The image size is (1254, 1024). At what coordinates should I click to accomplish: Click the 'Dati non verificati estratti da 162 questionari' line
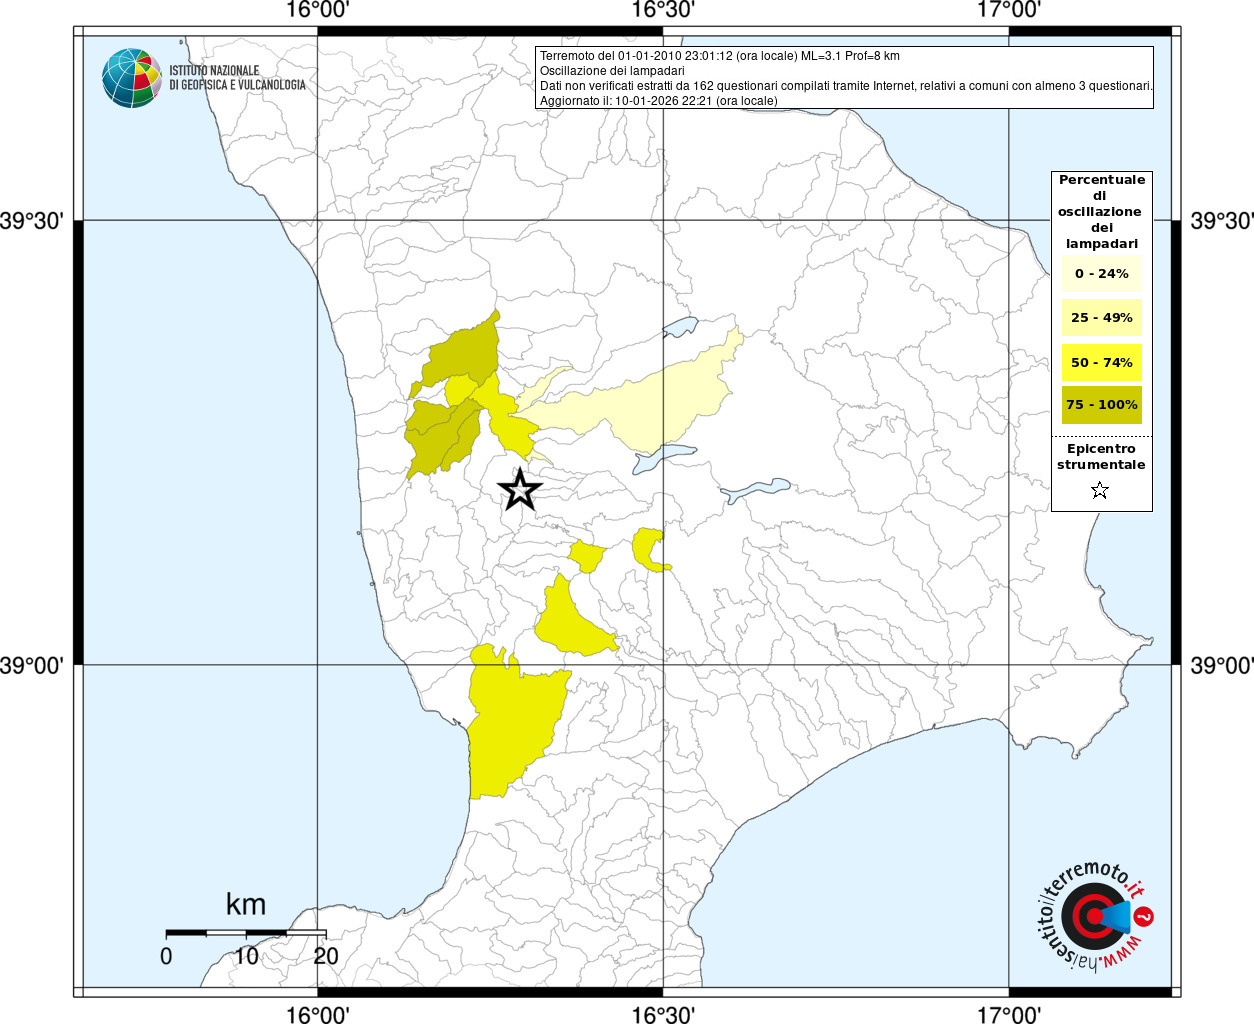tap(846, 86)
